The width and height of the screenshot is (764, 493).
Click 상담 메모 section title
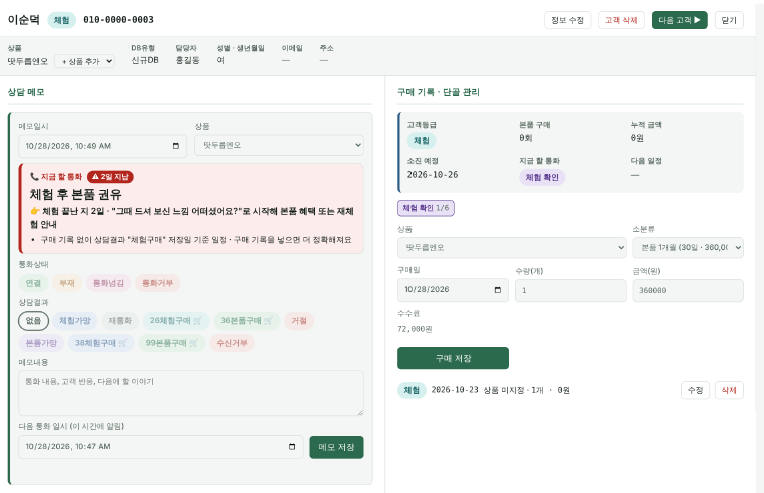pos(26,92)
